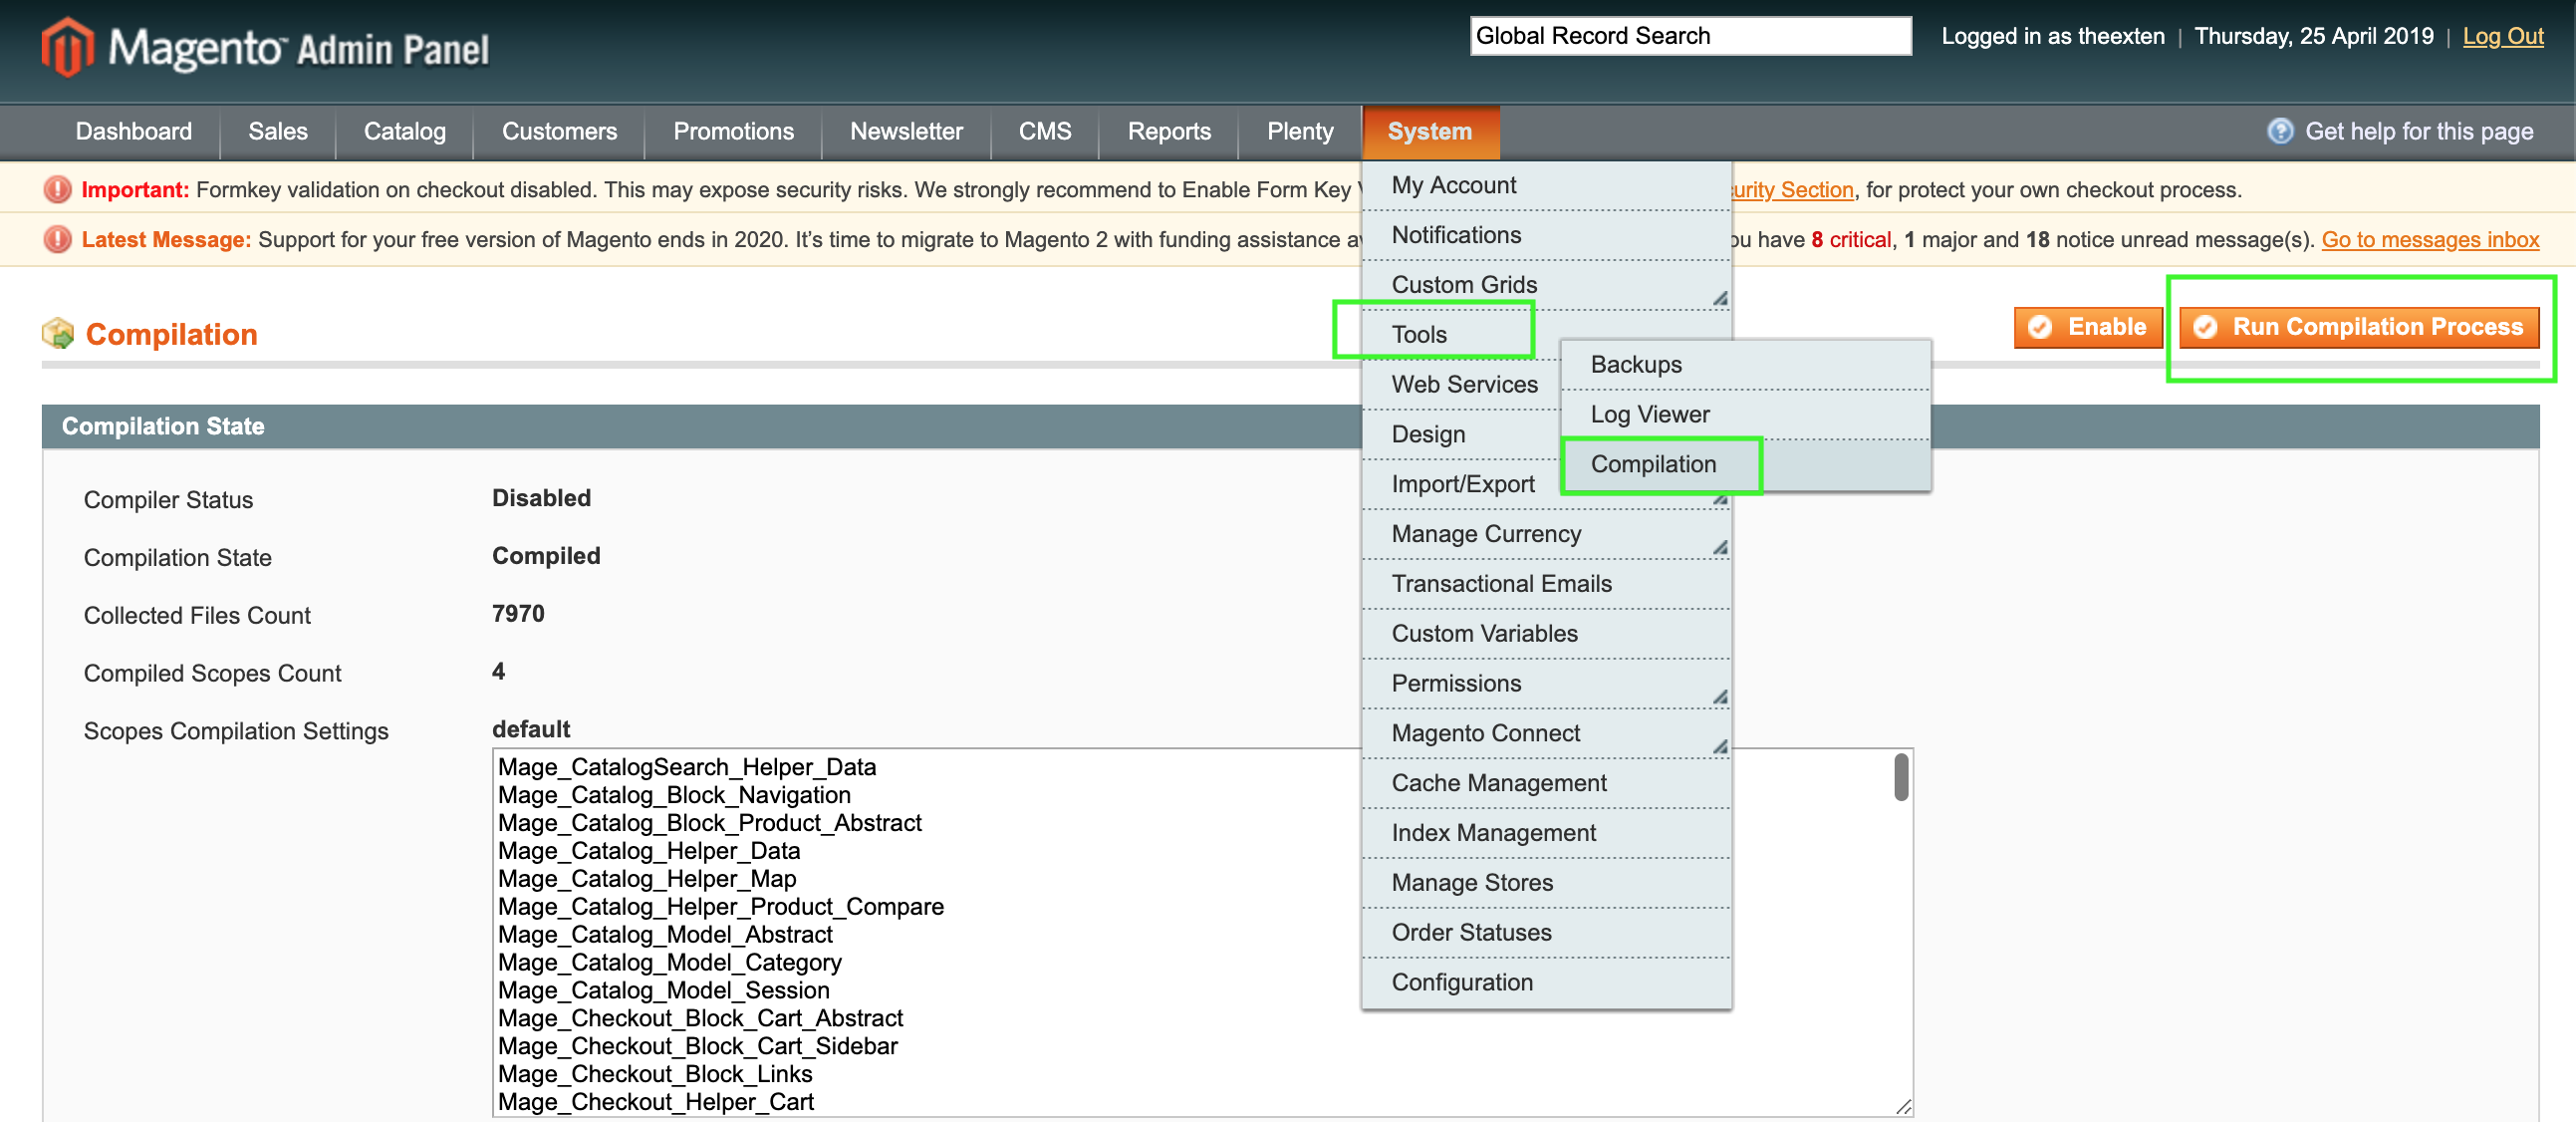Go to messages inbox link
Image resolution: width=2576 pixels, height=1122 pixels.
tap(2430, 239)
